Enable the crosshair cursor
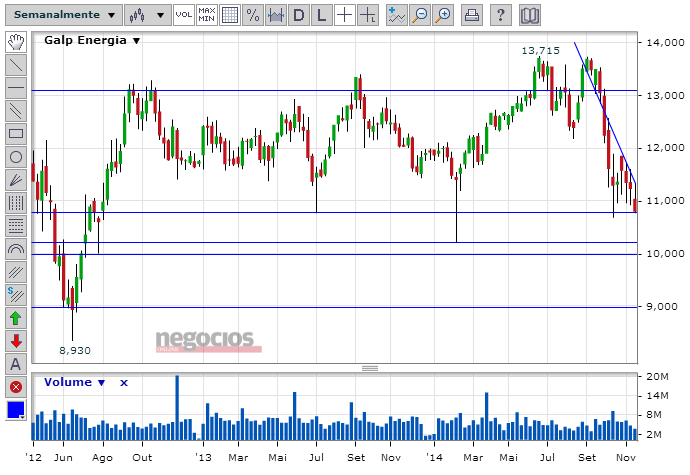Image resolution: width=690 pixels, height=475 pixels. click(x=345, y=15)
